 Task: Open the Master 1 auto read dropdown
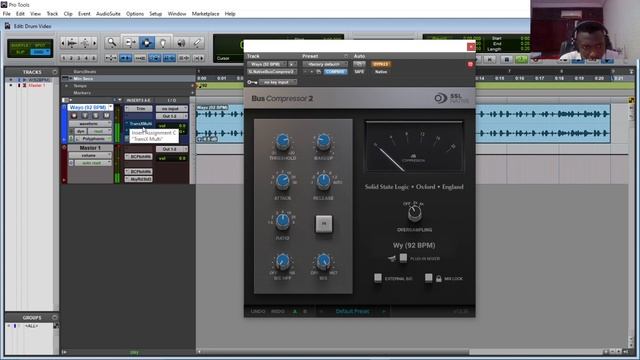[x=93, y=163]
